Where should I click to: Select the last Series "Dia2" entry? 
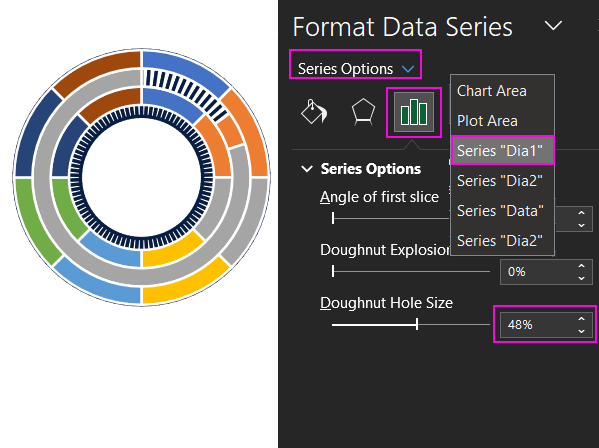(x=500, y=241)
